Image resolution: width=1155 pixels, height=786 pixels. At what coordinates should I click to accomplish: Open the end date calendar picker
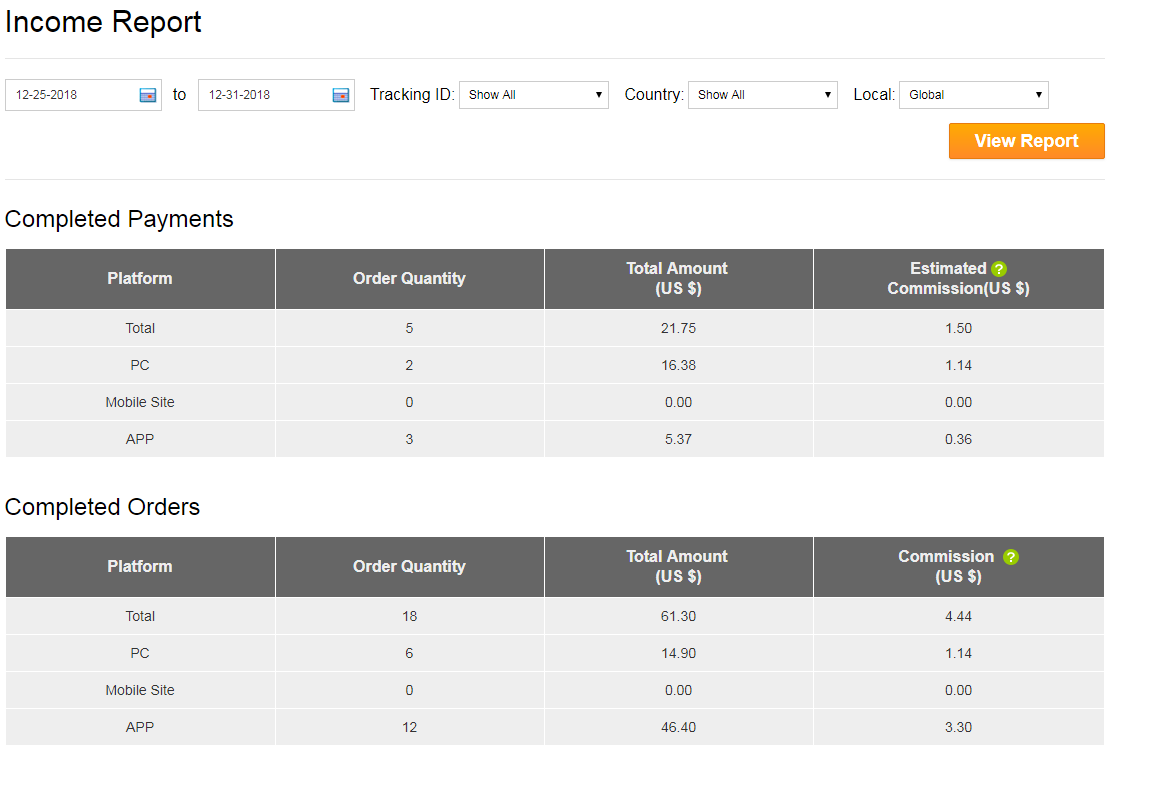pyautogui.click(x=340, y=95)
